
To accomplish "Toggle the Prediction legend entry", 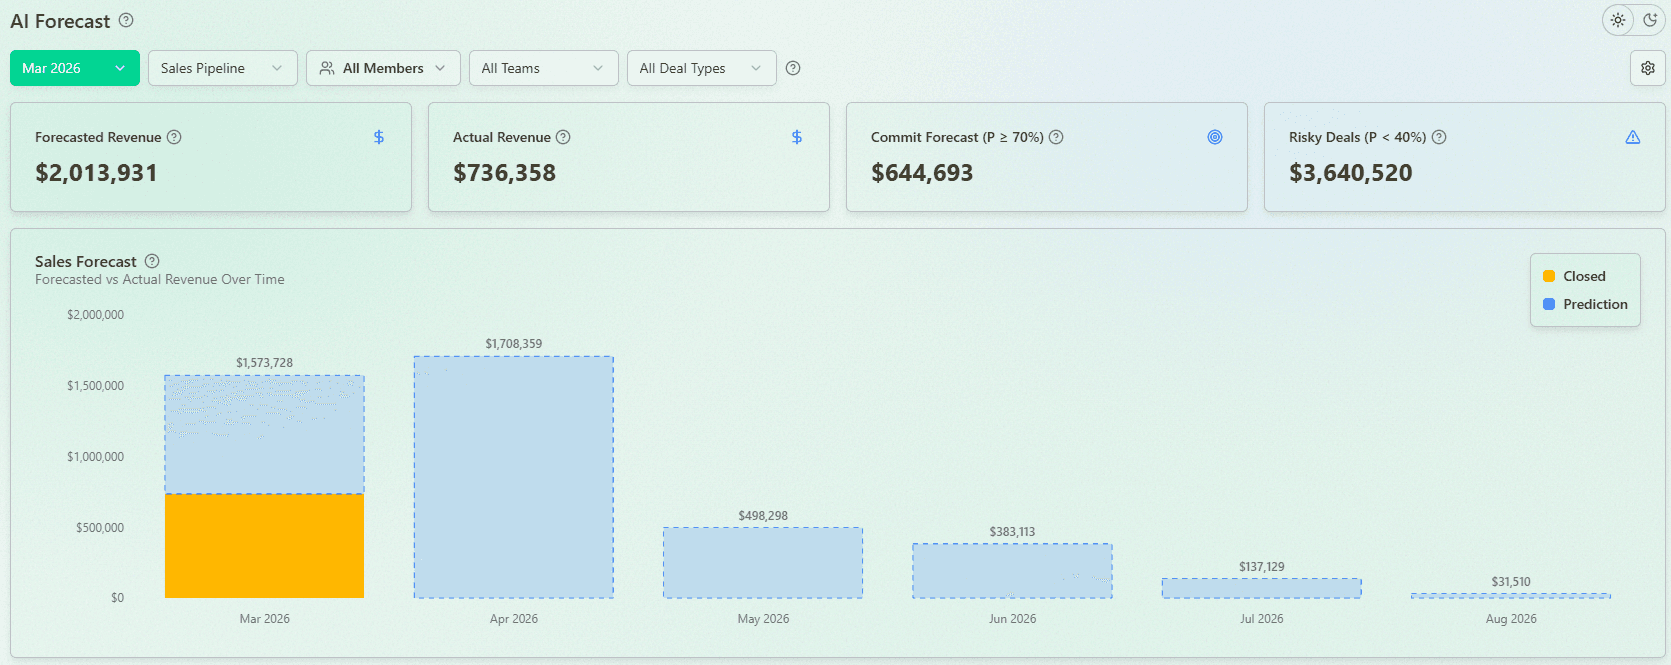I will pos(1586,304).
